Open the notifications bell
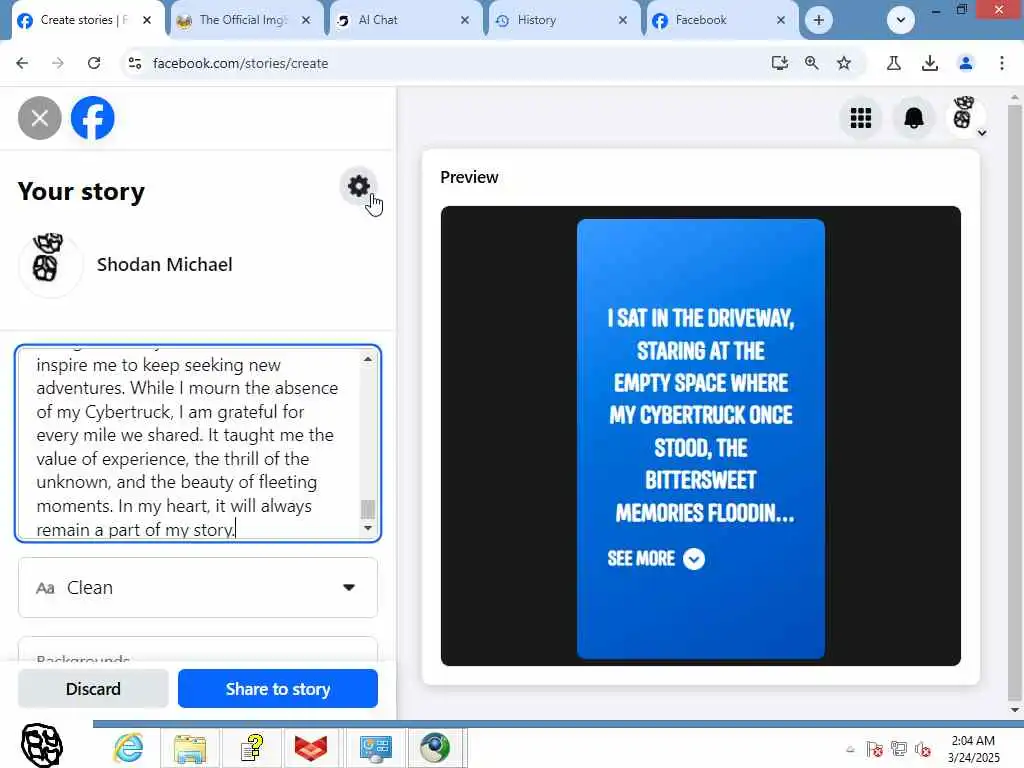The image size is (1024, 768). point(914,118)
